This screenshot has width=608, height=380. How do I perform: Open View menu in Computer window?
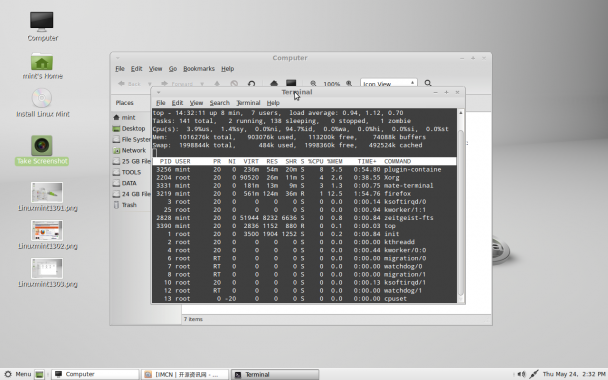coord(155,69)
